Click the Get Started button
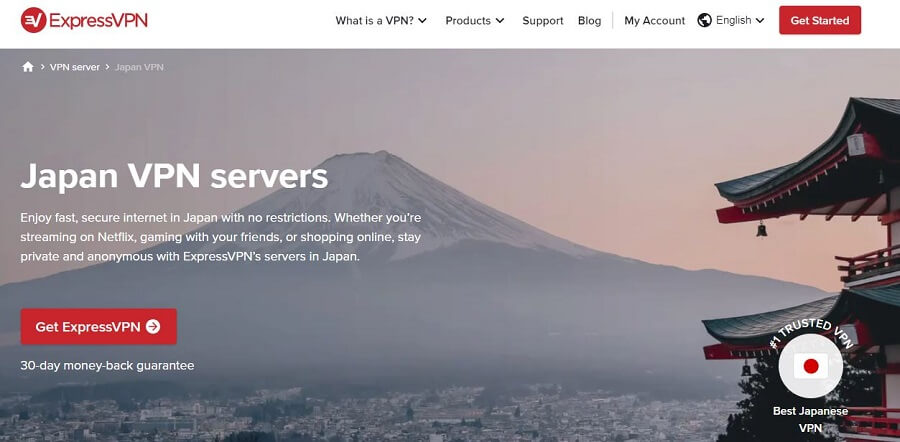900x442 pixels. coord(820,21)
